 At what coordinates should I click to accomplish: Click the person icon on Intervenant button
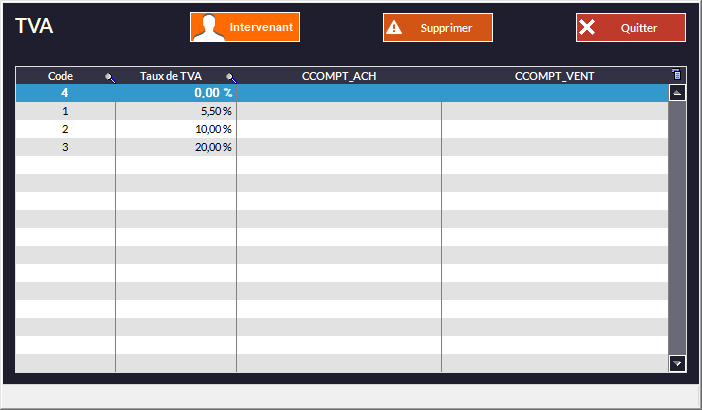[x=208, y=27]
